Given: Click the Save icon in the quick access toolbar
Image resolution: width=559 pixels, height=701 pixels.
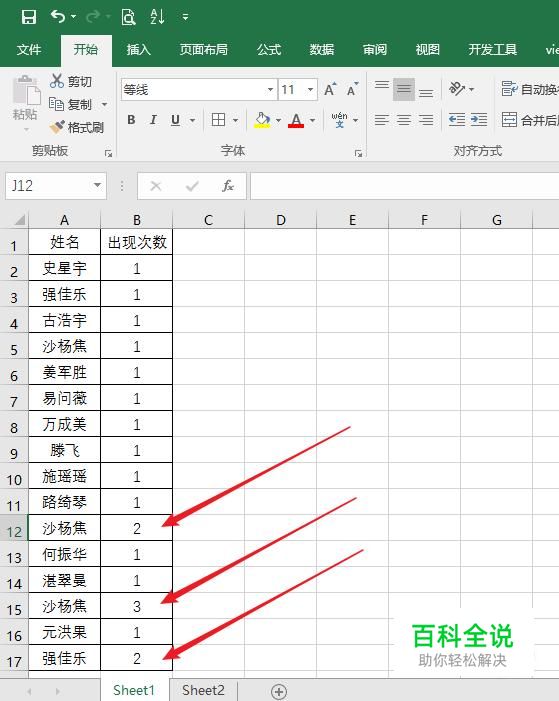Looking at the screenshot, I should pos(29,17).
